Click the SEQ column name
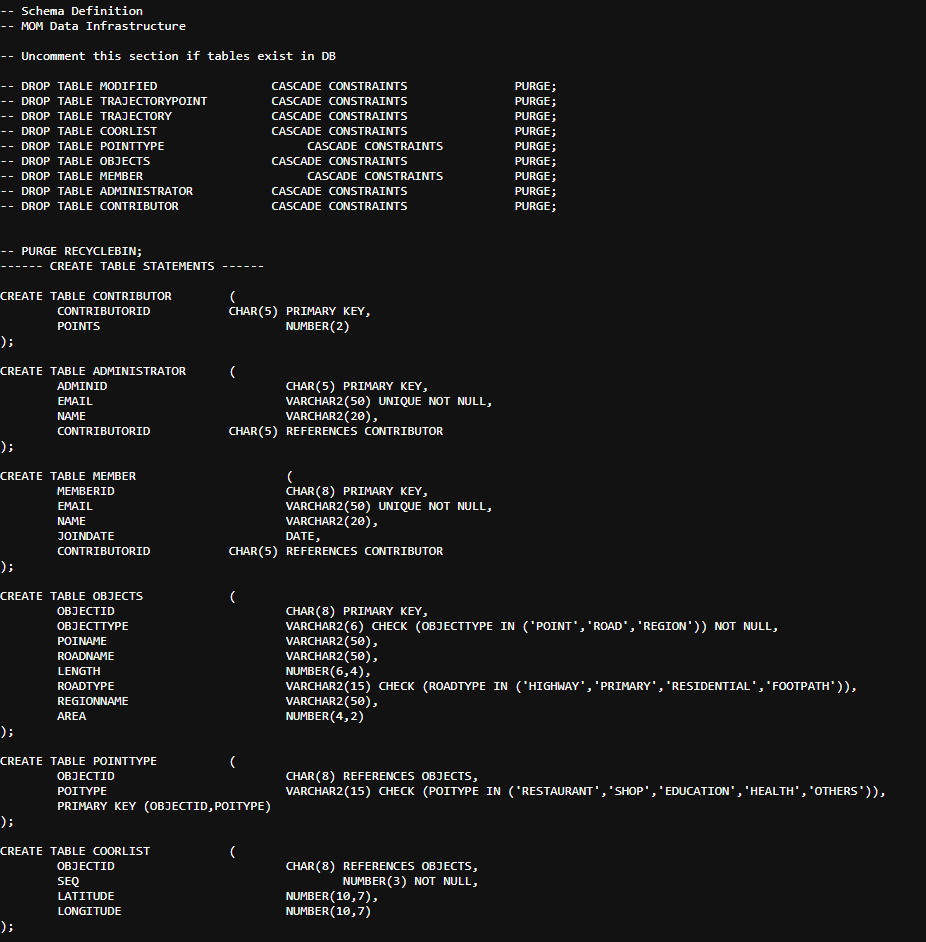This screenshot has height=942, width=926. tap(68, 882)
